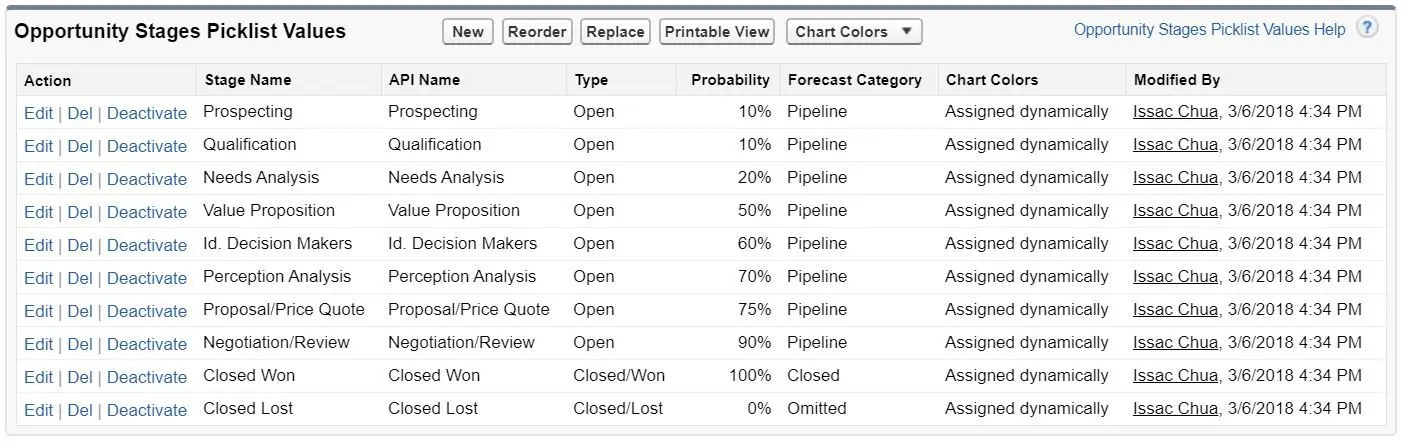Open the Printable View
The height and width of the screenshot is (445, 1405).
717,32
